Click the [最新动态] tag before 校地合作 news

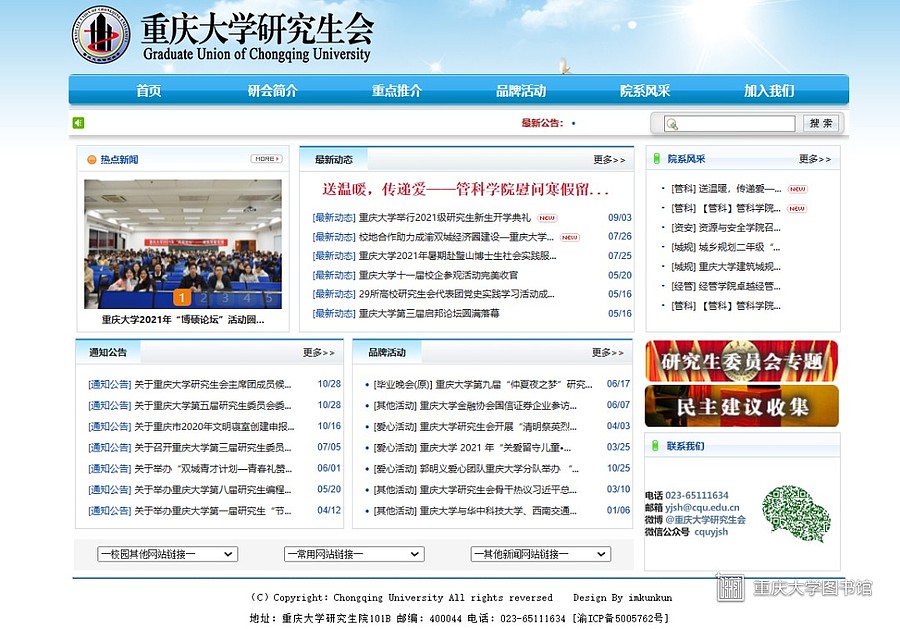pos(334,237)
